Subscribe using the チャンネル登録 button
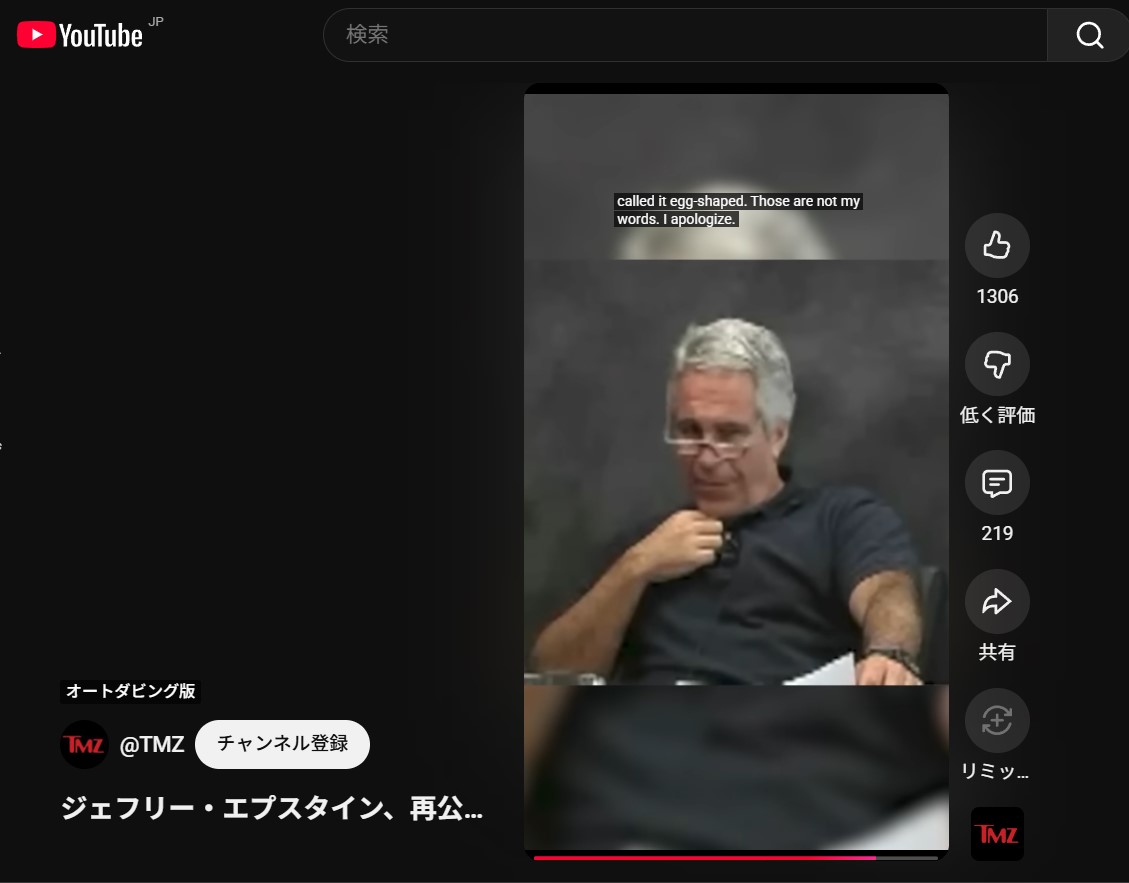Viewport: 1129px width, 883px height. click(282, 744)
